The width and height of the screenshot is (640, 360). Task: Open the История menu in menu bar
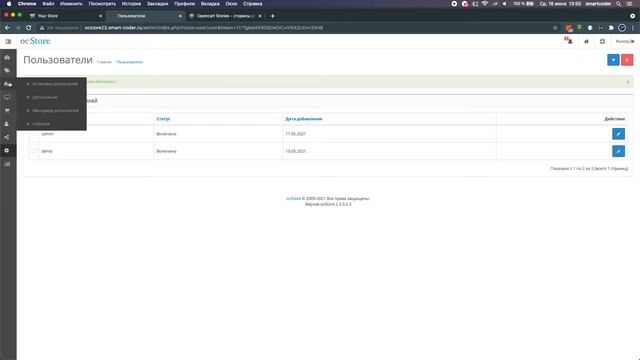pos(131,4)
